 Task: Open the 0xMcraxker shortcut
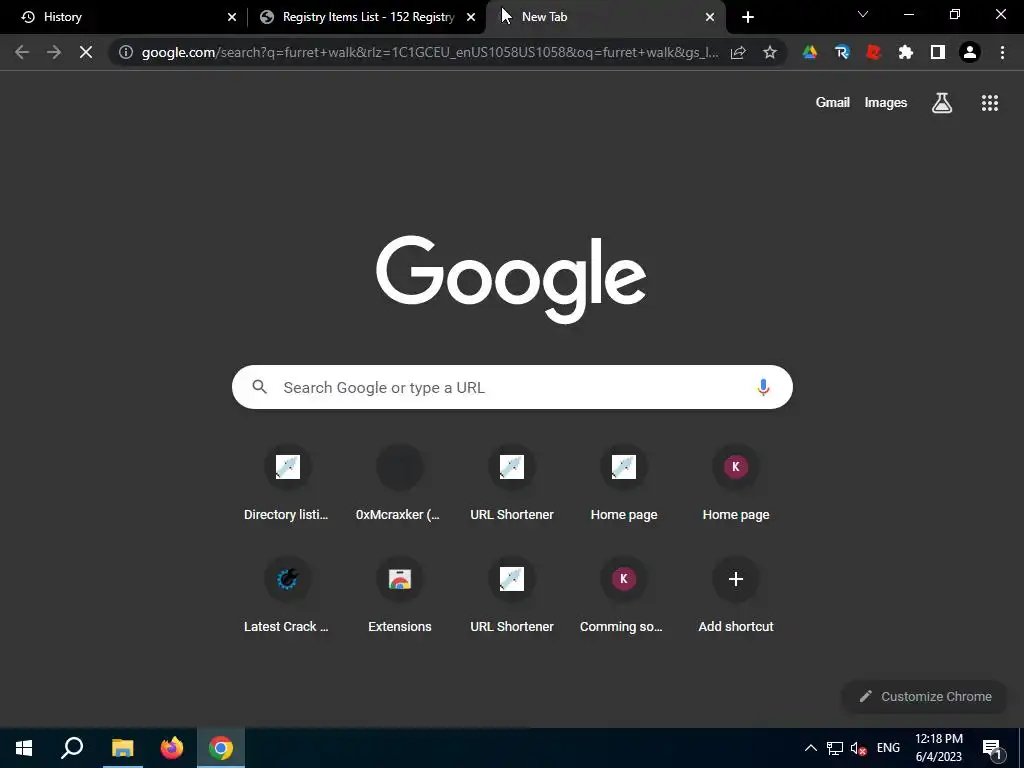[x=399, y=485]
